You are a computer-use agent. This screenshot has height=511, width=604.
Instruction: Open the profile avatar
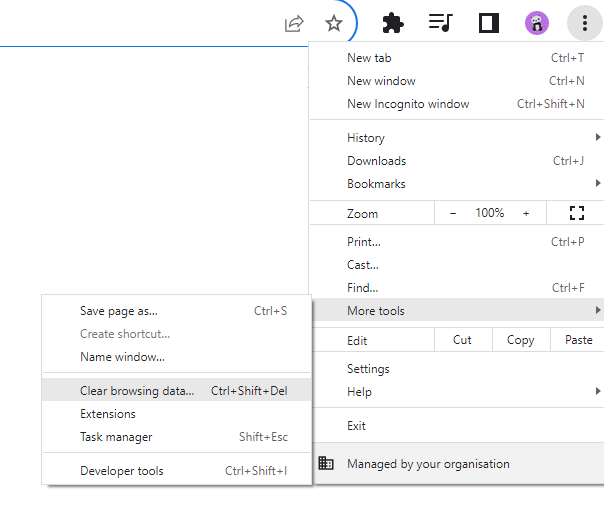tap(537, 23)
